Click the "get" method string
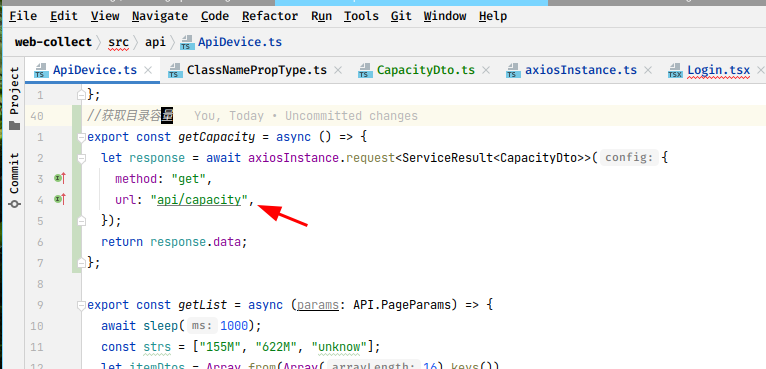The width and height of the screenshot is (766, 369). [189, 179]
